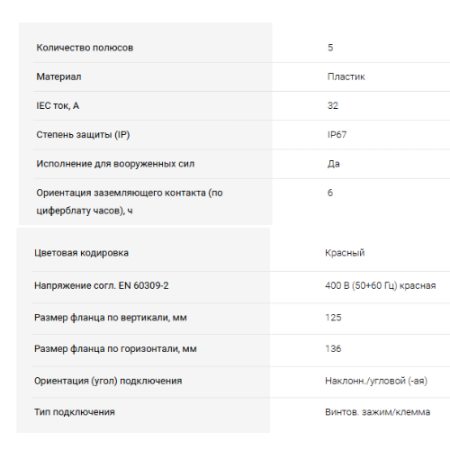
Task: Click the 'Винтов. зажим/клемма' value
Action: [x=377, y=412]
